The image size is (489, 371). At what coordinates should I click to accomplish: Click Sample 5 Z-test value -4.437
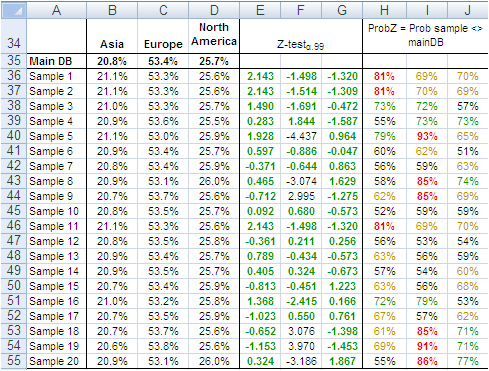pyautogui.click(x=301, y=136)
